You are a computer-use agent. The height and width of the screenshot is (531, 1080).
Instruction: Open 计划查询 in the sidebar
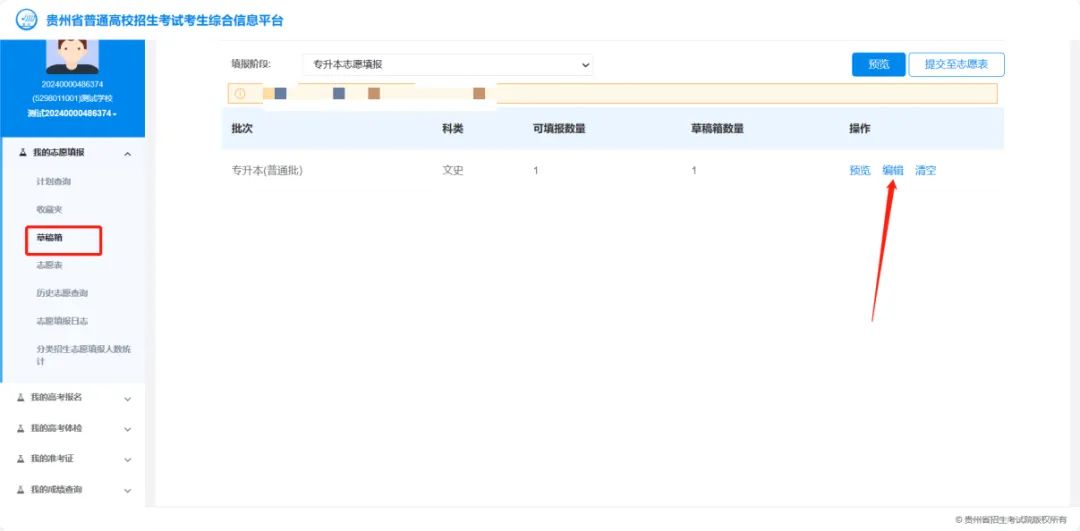(x=54, y=182)
